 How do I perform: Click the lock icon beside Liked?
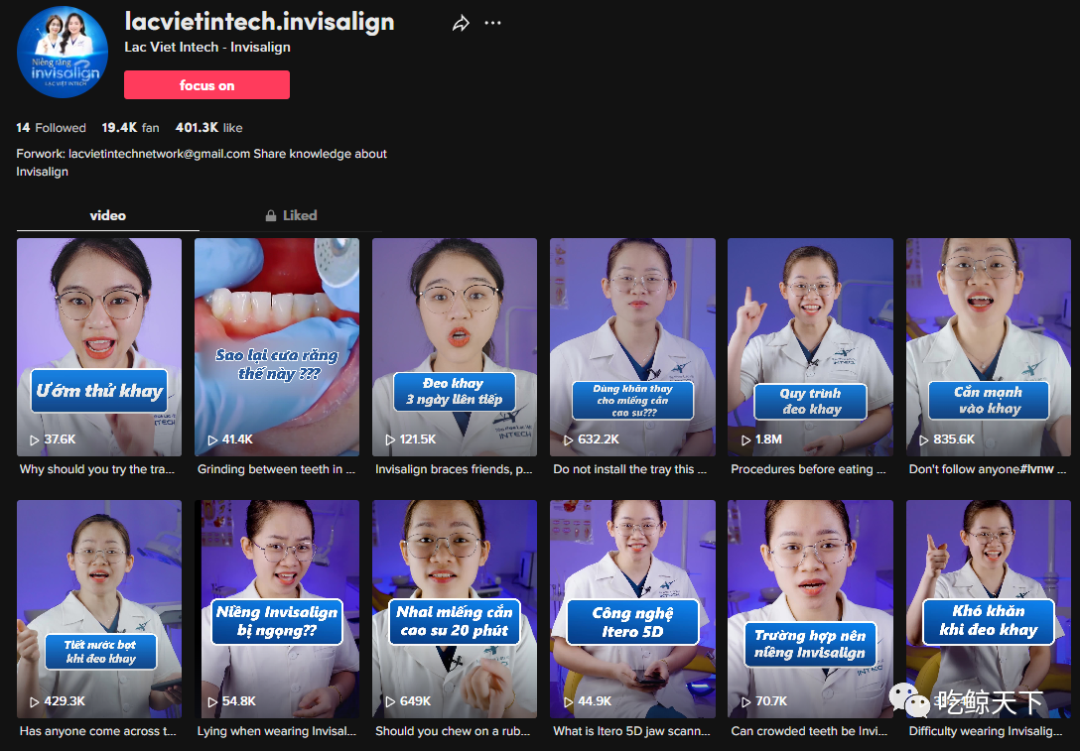[271, 216]
